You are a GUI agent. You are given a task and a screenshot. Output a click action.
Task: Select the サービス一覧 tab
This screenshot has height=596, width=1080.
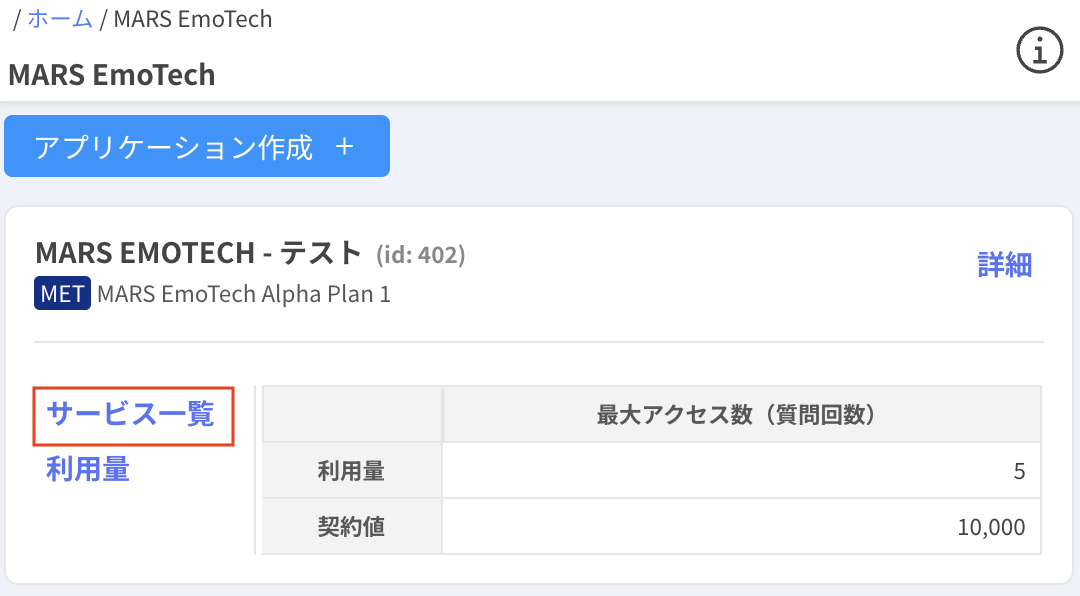point(131,415)
